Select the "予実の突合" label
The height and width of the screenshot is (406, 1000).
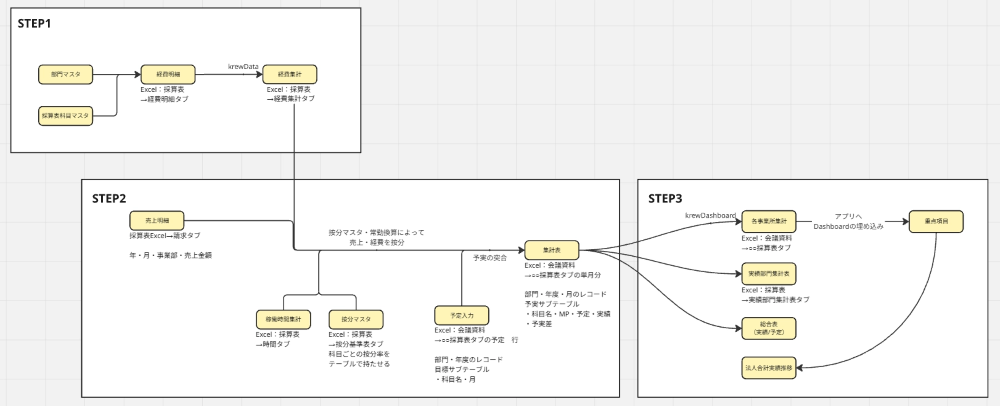pyautogui.click(x=490, y=258)
